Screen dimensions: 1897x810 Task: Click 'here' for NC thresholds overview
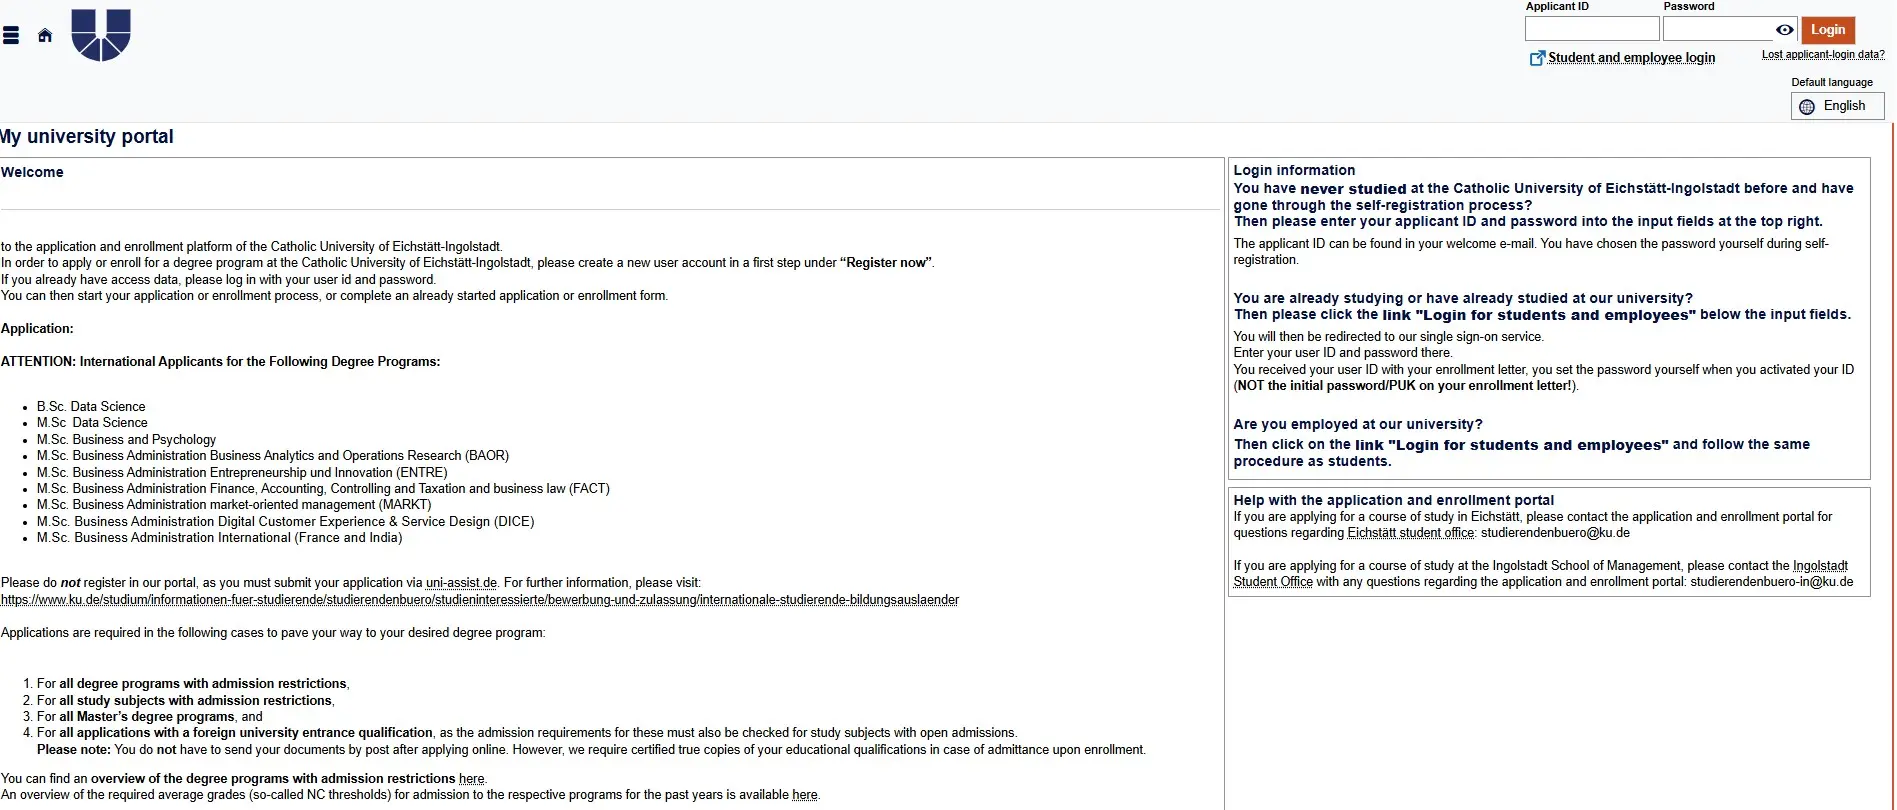point(804,795)
